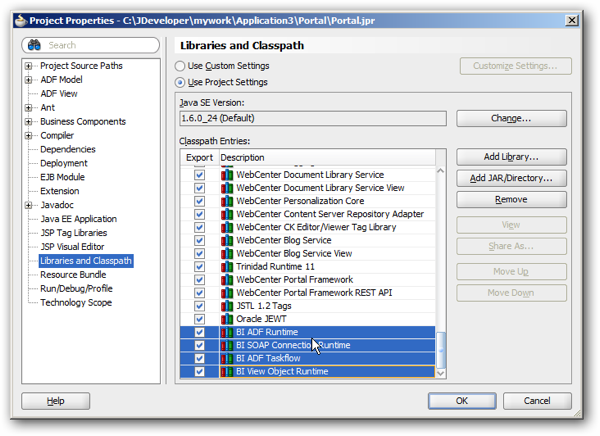Select Libraries and Classpath category
This screenshot has height=436, width=600.
tap(86, 261)
